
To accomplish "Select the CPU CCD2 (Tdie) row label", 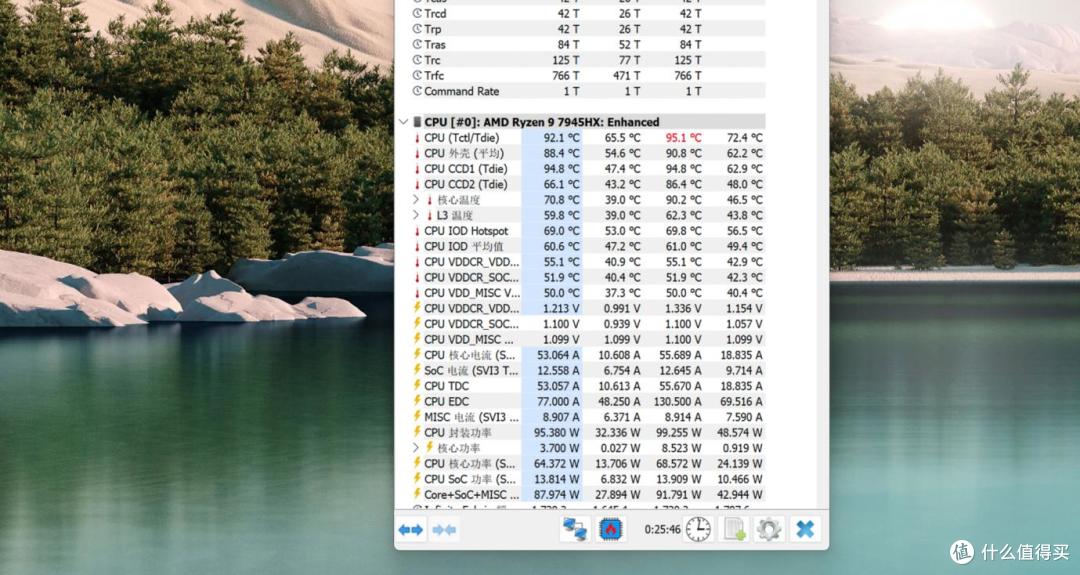I will click(466, 185).
